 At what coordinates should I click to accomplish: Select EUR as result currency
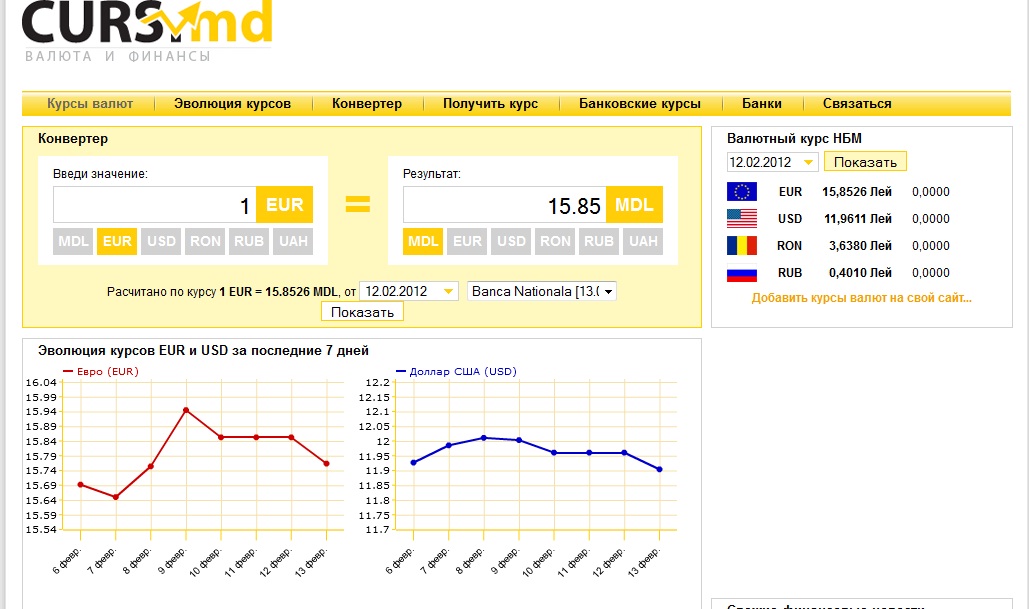(x=467, y=241)
